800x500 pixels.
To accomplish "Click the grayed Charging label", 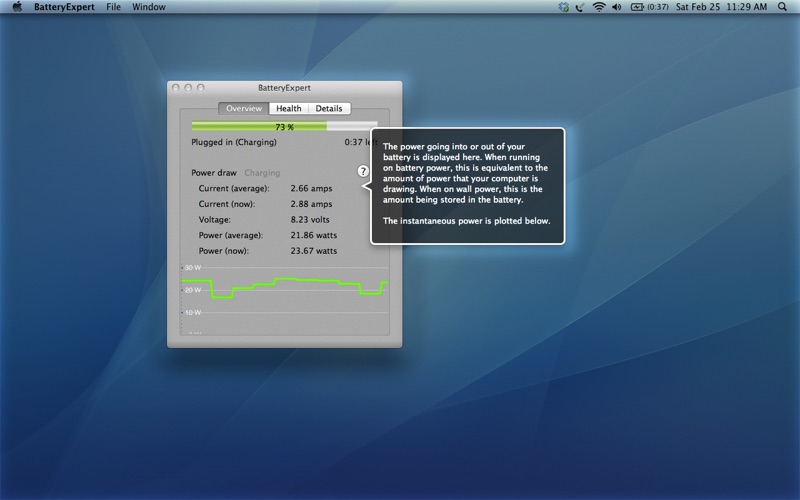I will 262,172.
